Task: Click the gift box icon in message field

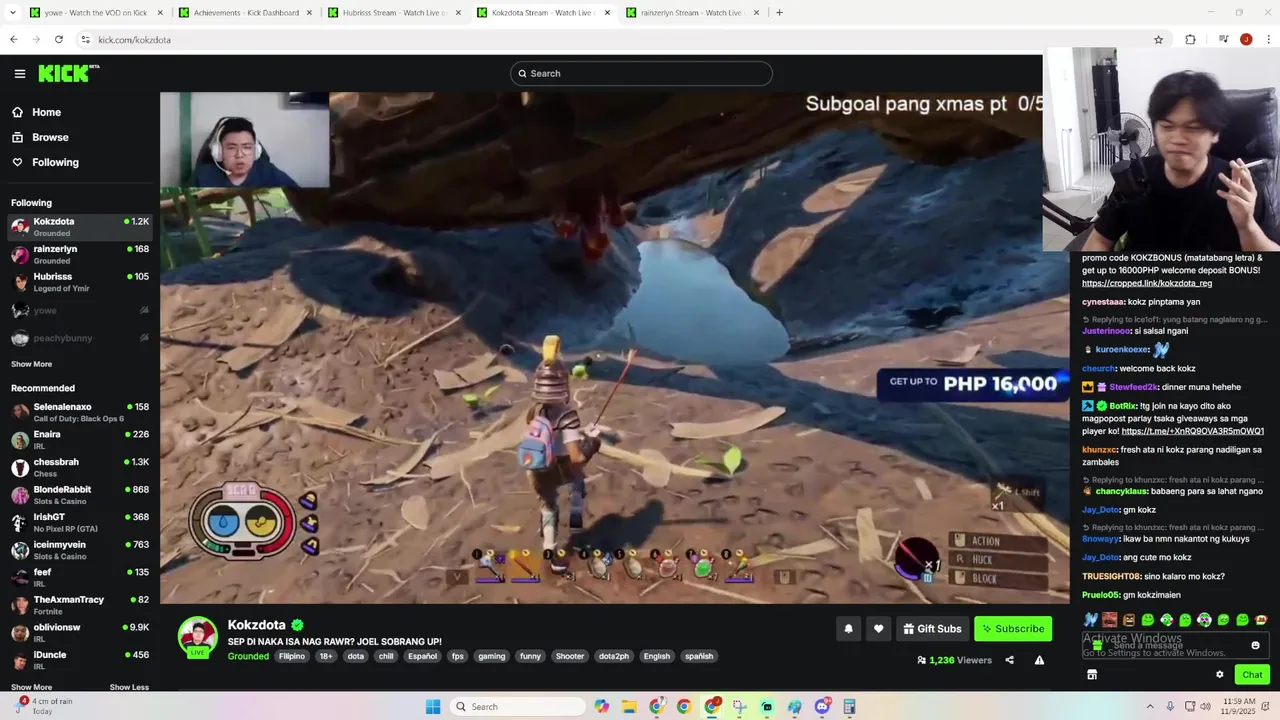Action: point(1097,645)
